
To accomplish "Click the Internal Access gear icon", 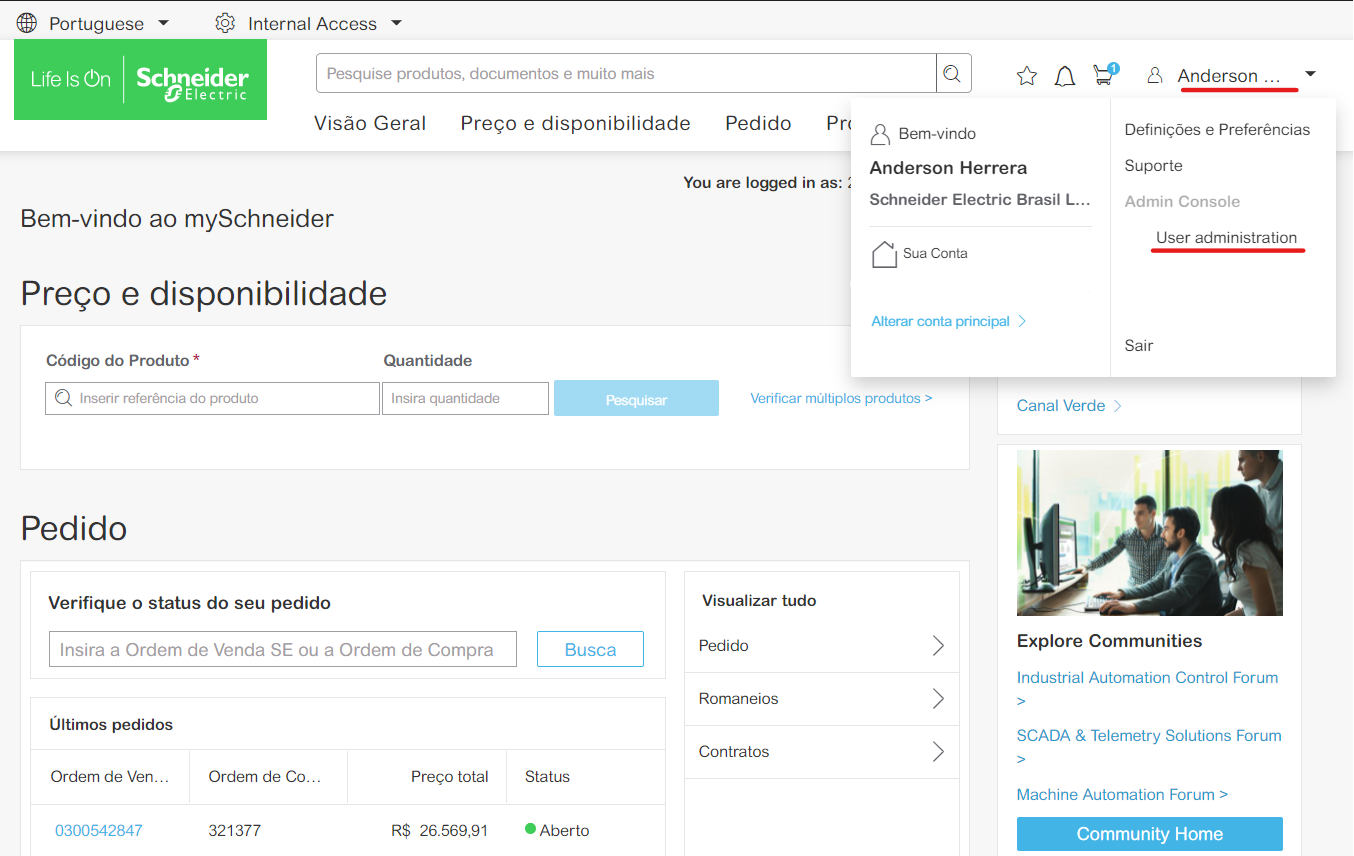I will click(225, 23).
